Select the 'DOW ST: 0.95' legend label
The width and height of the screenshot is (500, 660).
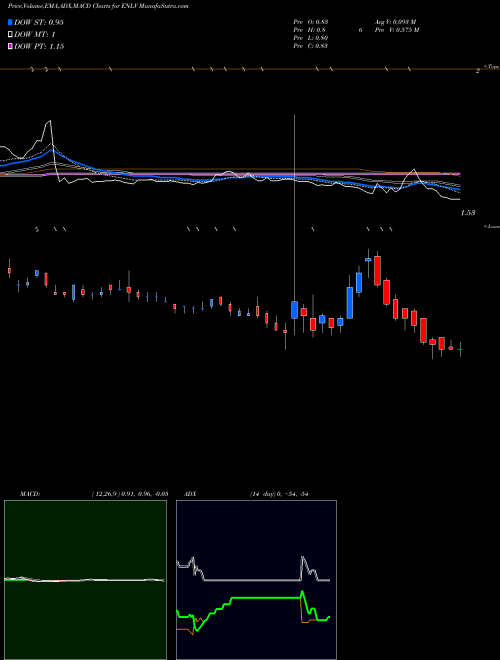39,22
